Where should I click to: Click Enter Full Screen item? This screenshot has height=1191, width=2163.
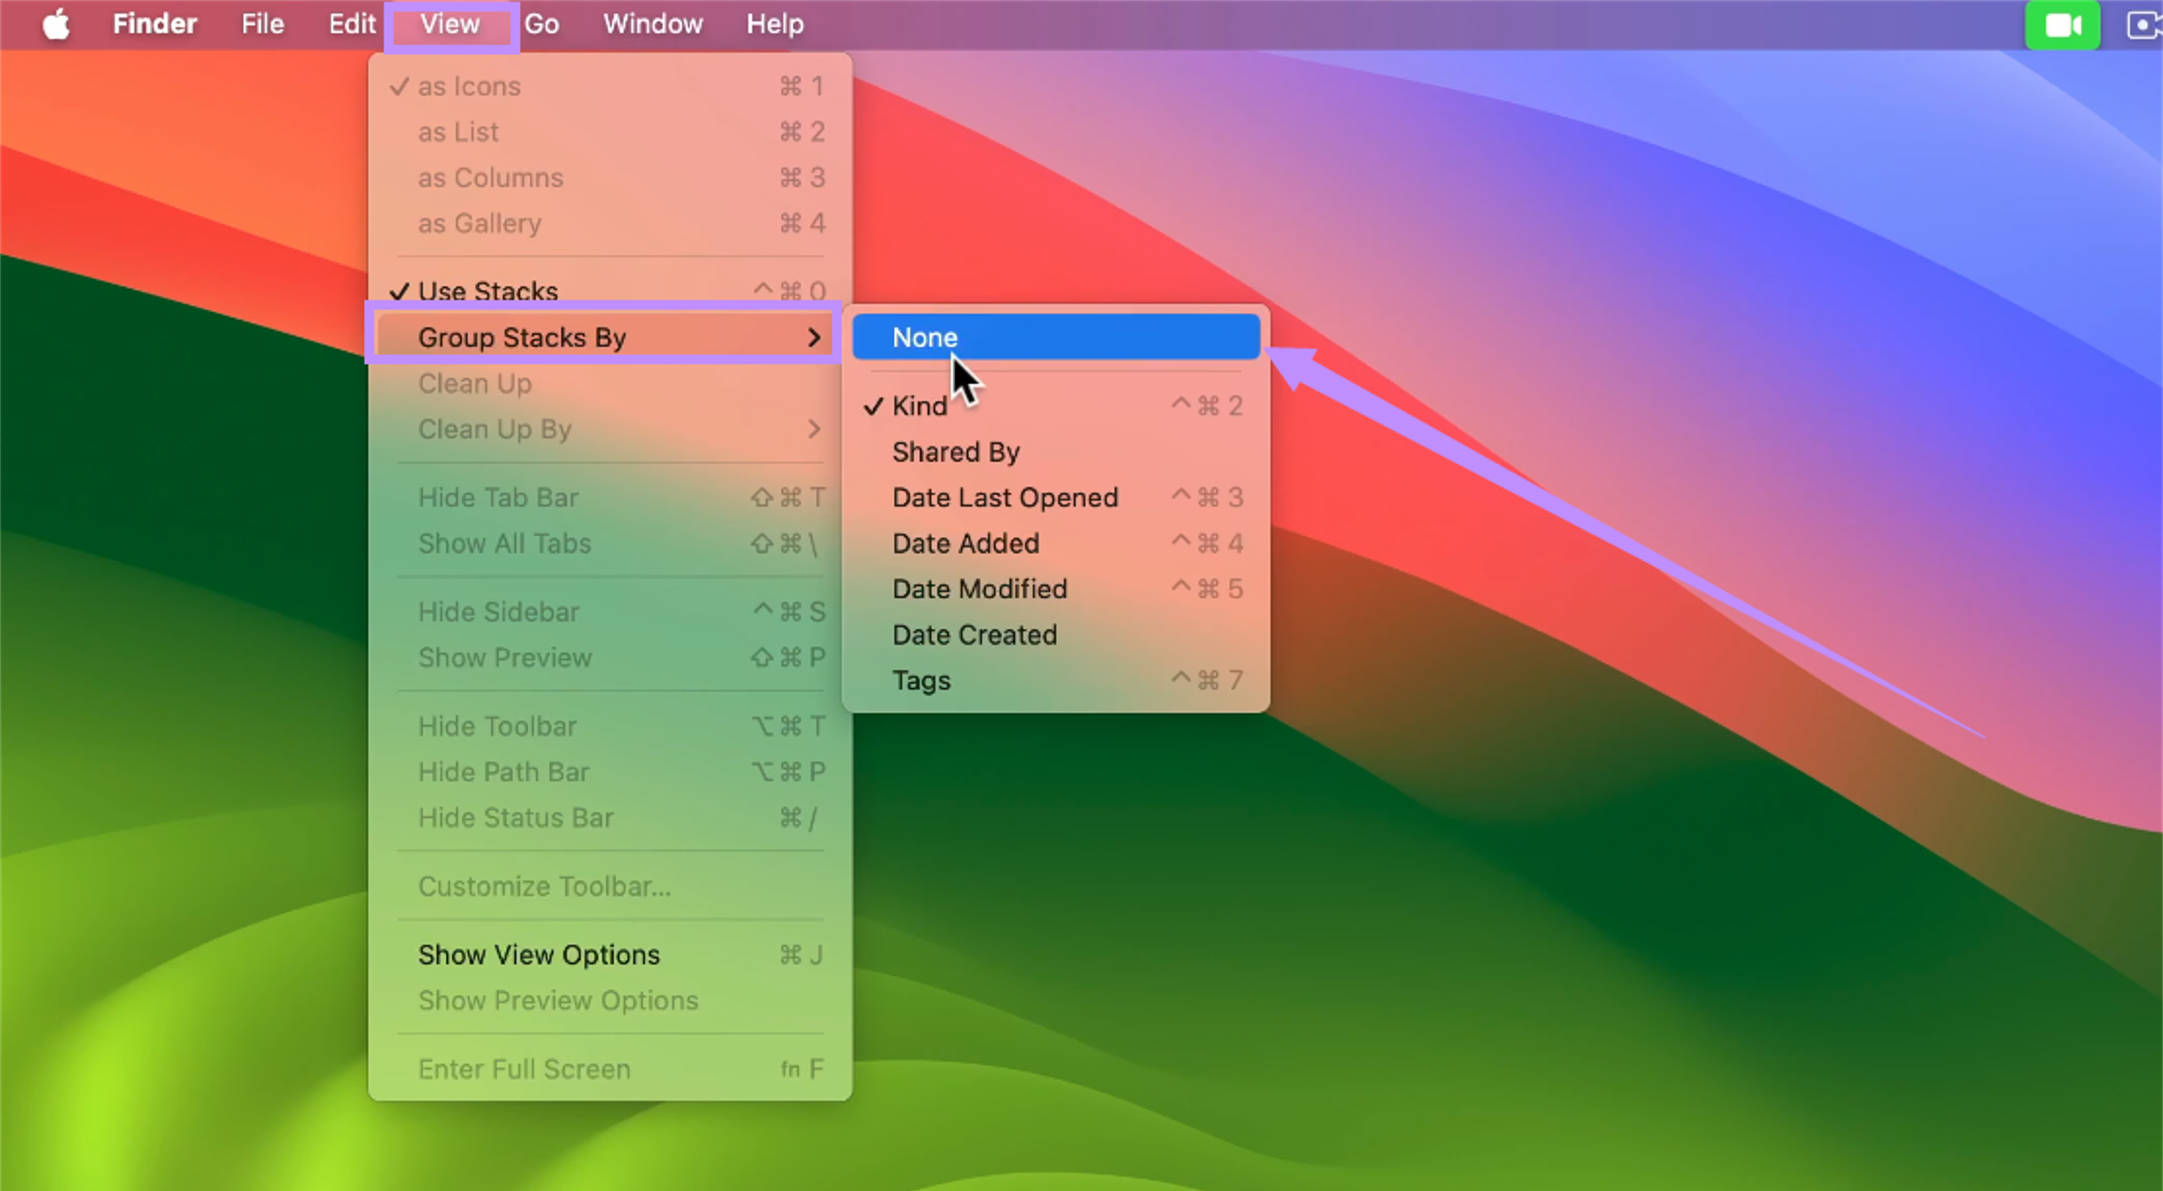click(610, 1069)
